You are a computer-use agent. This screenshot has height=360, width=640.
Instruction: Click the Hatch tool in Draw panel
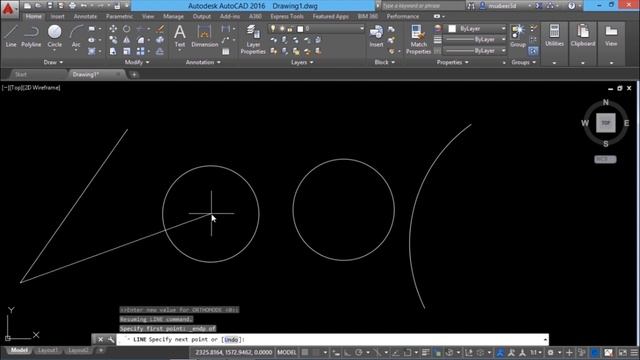click(x=92, y=51)
